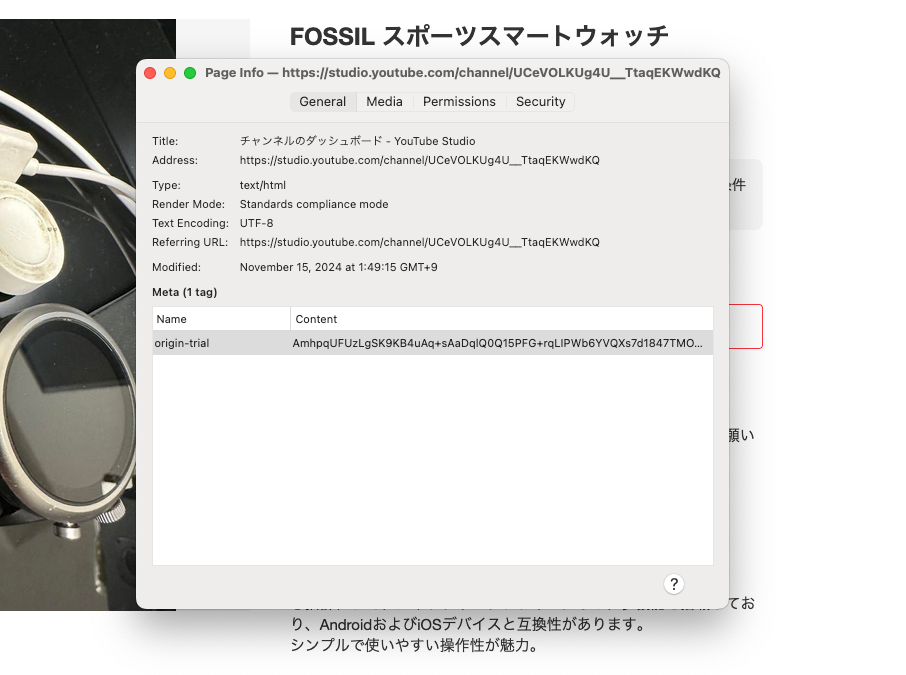Viewport: 906px width, 675px height.
Task: Click the Content column header
Action: [502, 319]
